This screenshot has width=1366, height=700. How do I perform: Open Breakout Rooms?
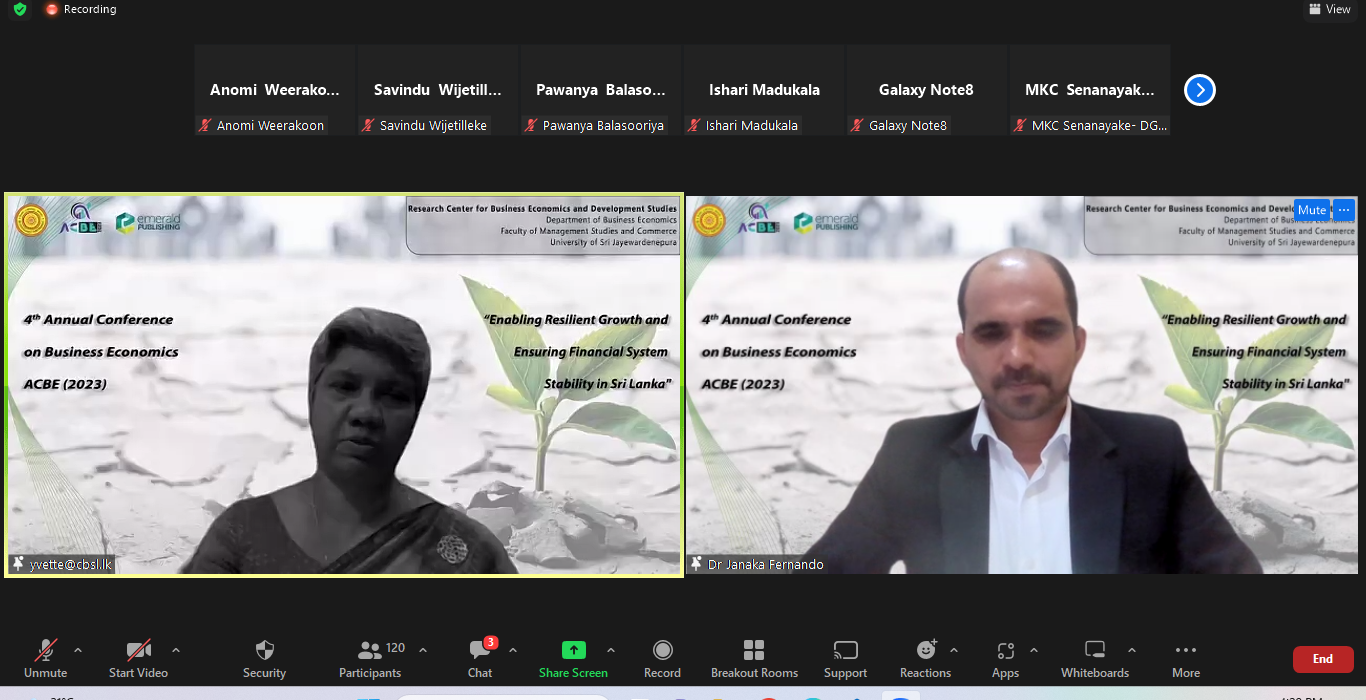[x=754, y=659]
